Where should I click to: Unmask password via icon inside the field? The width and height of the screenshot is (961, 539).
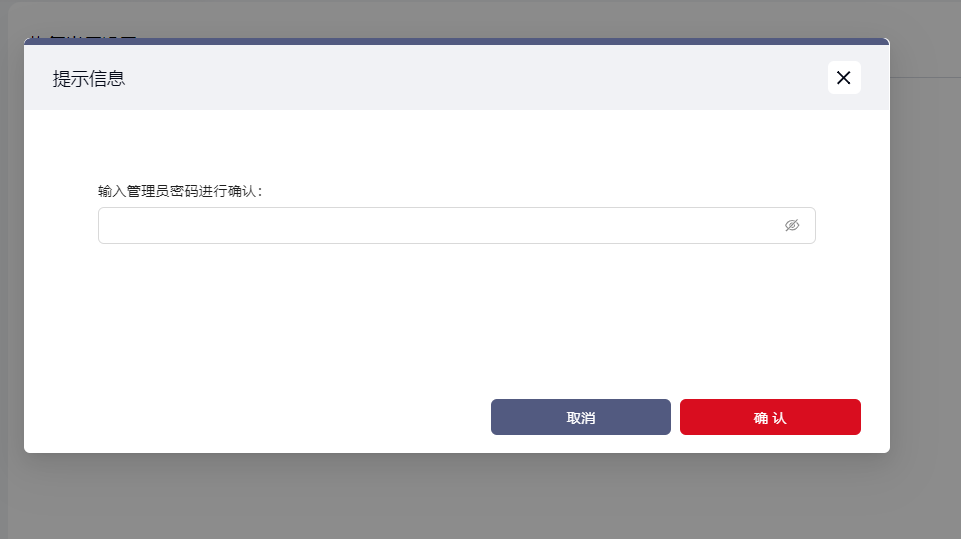[x=792, y=225]
